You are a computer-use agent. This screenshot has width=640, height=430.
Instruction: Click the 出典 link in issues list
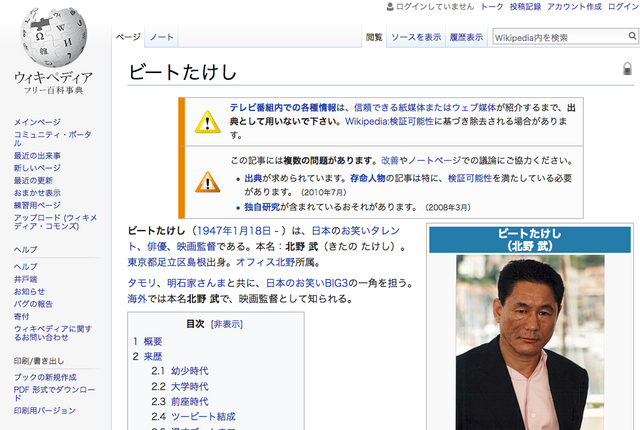tap(253, 178)
